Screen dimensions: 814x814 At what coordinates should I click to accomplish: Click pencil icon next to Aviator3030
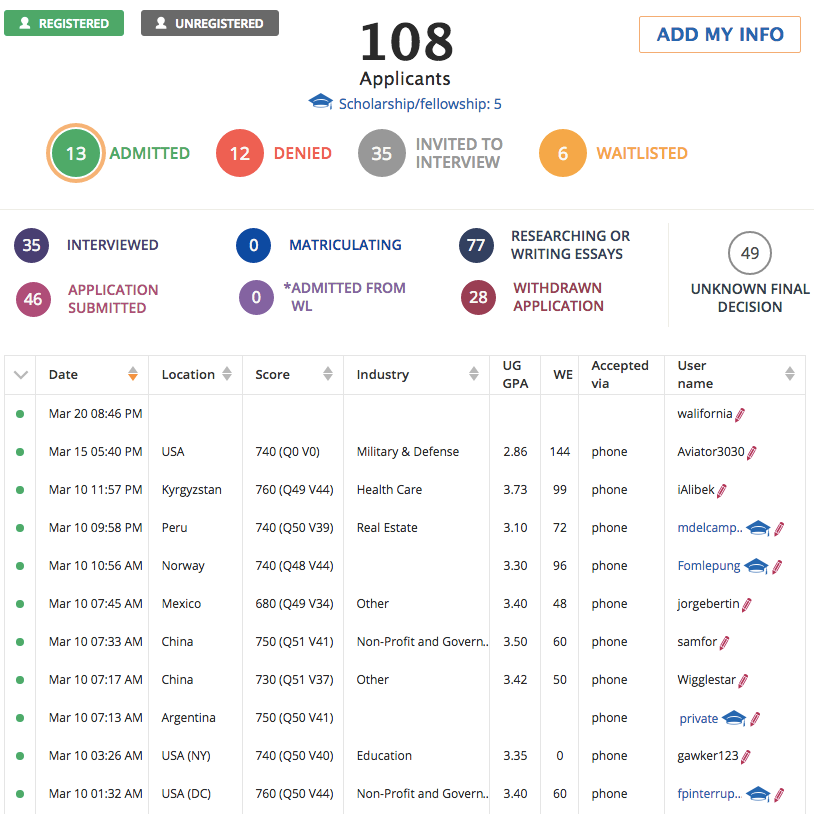click(752, 452)
